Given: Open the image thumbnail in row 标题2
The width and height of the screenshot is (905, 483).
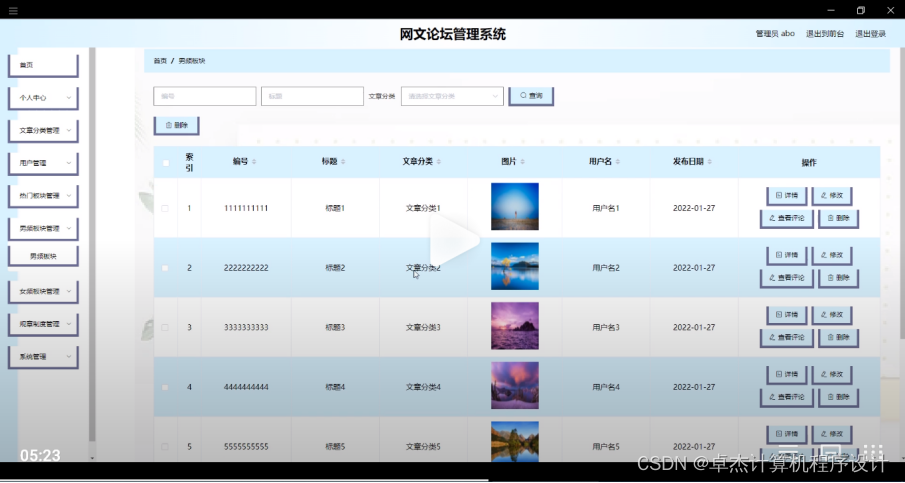Looking at the screenshot, I should click(x=515, y=266).
